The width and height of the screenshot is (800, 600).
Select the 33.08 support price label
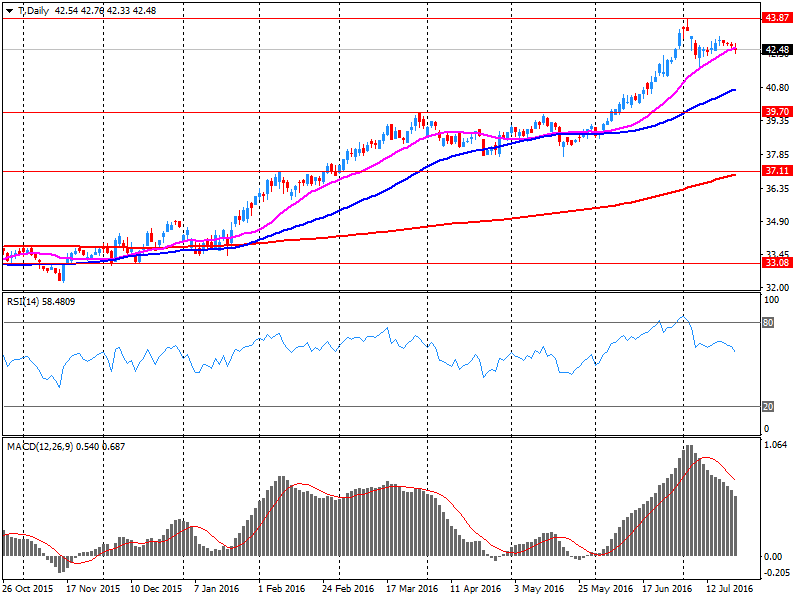click(x=777, y=263)
